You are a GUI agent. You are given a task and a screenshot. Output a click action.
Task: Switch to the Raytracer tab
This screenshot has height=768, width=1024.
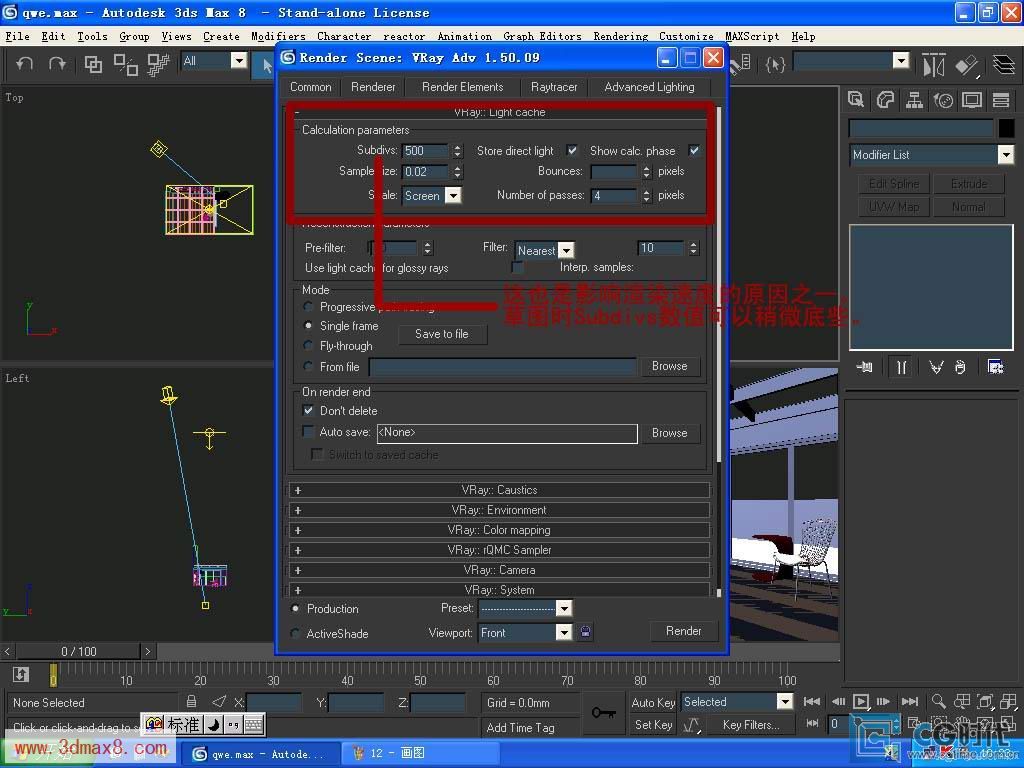click(554, 87)
